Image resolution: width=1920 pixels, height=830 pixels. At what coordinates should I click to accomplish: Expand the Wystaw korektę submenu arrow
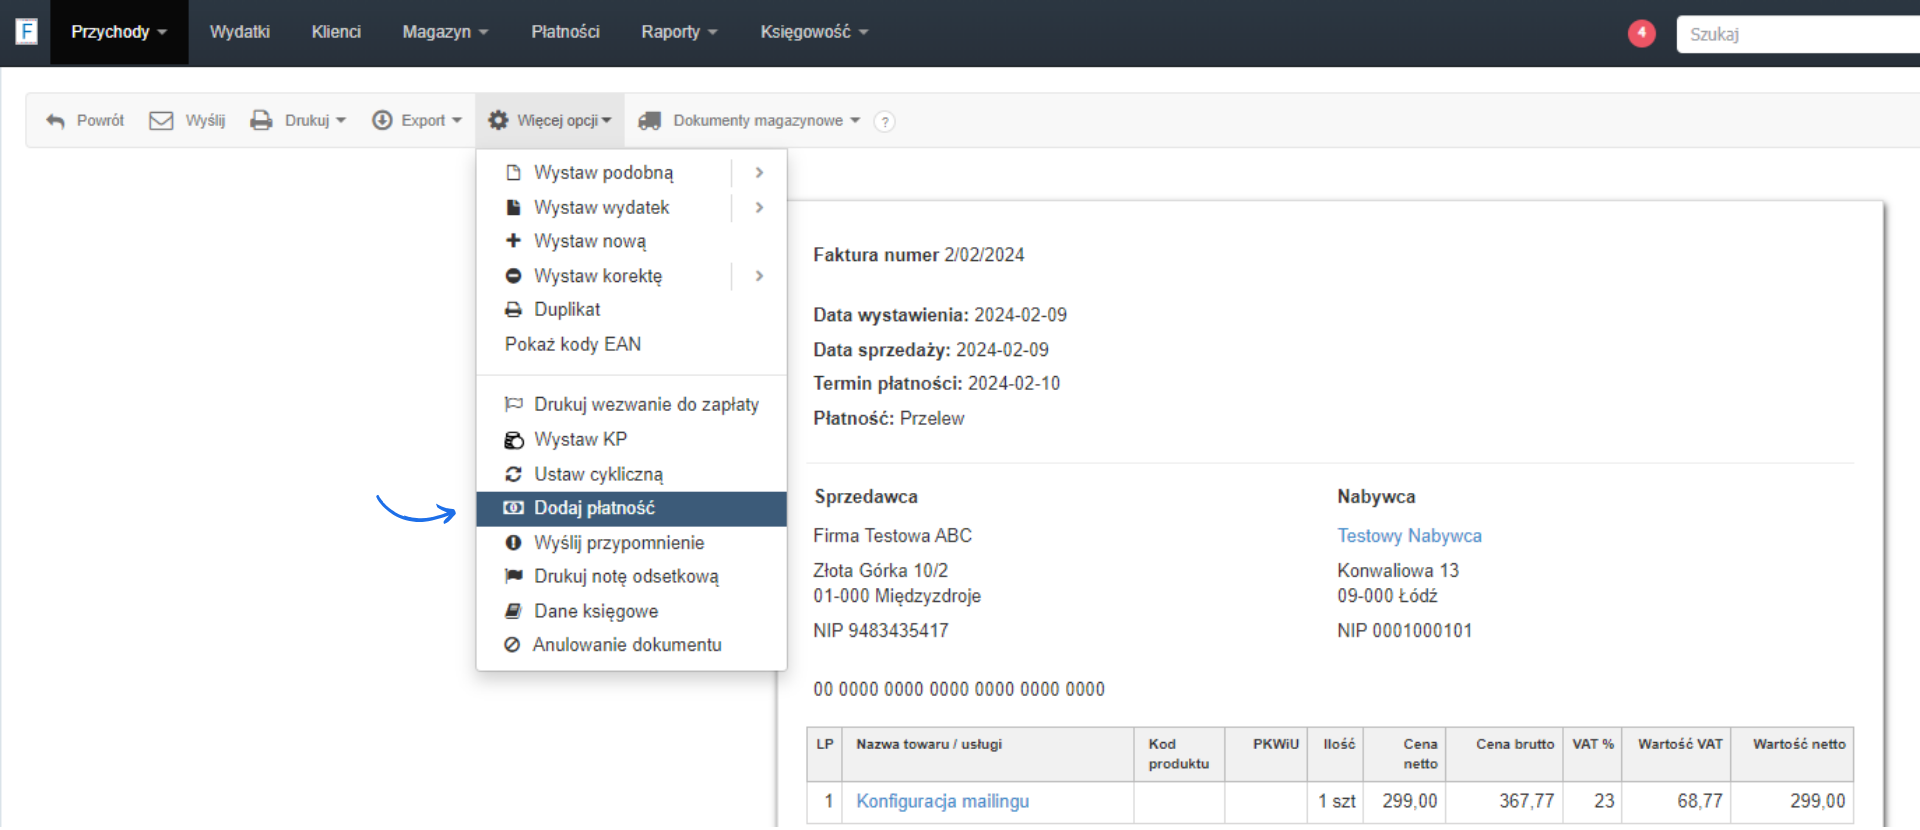759,276
